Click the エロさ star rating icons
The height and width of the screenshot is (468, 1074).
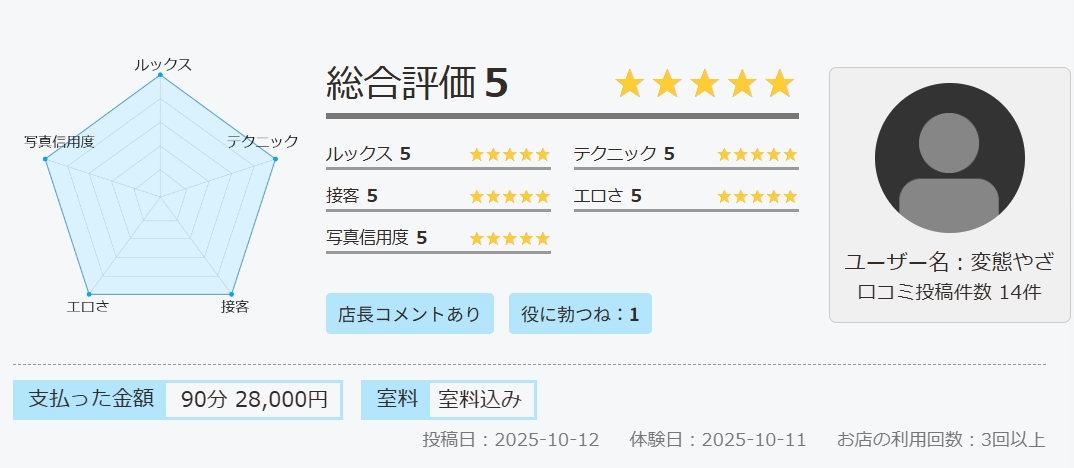click(x=757, y=196)
